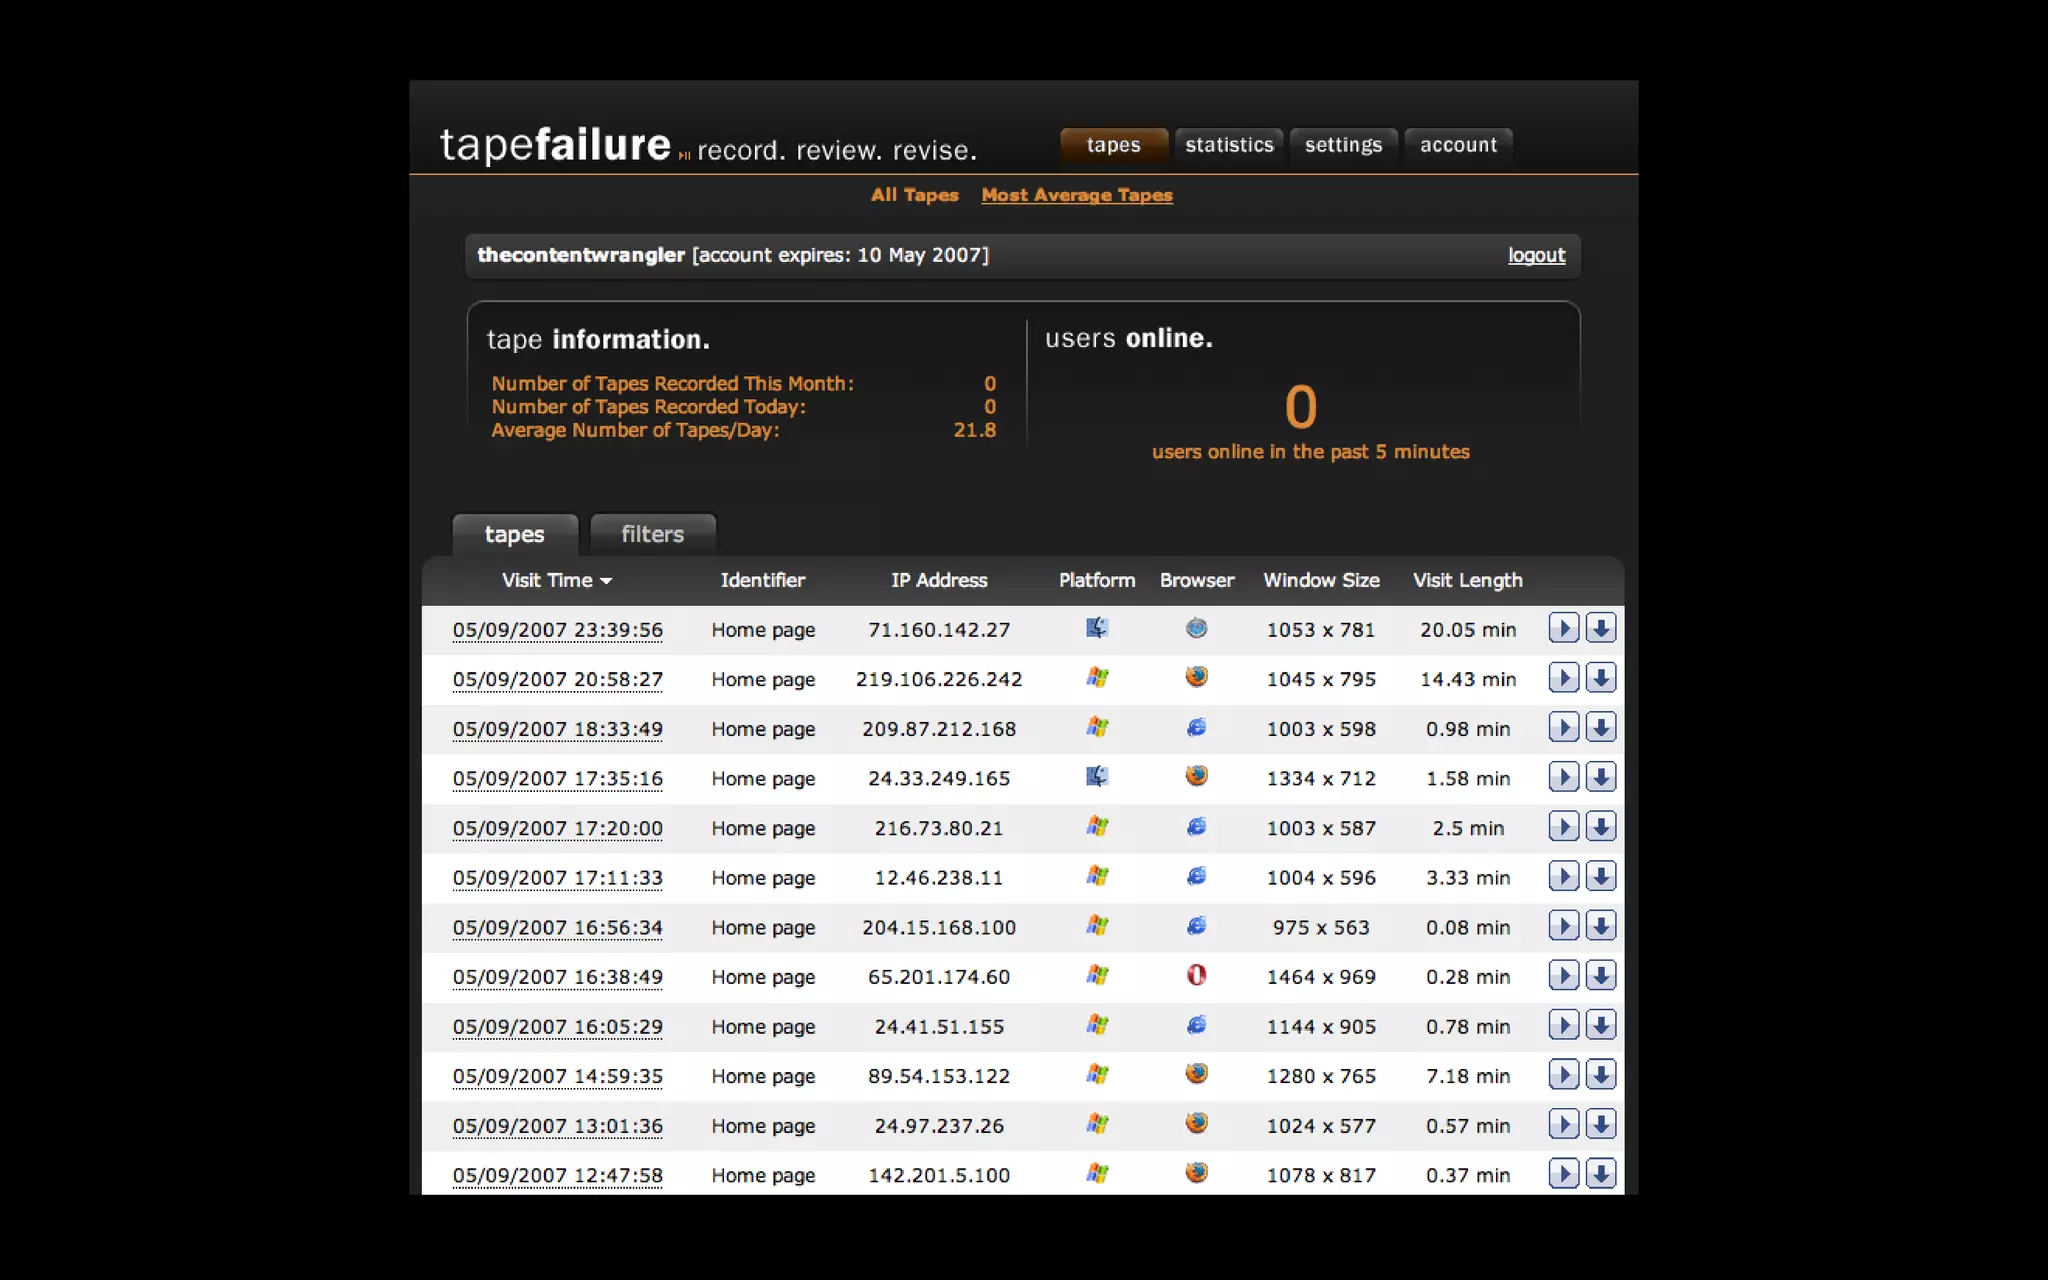Open the settings navigation tab

click(1343, 145)
